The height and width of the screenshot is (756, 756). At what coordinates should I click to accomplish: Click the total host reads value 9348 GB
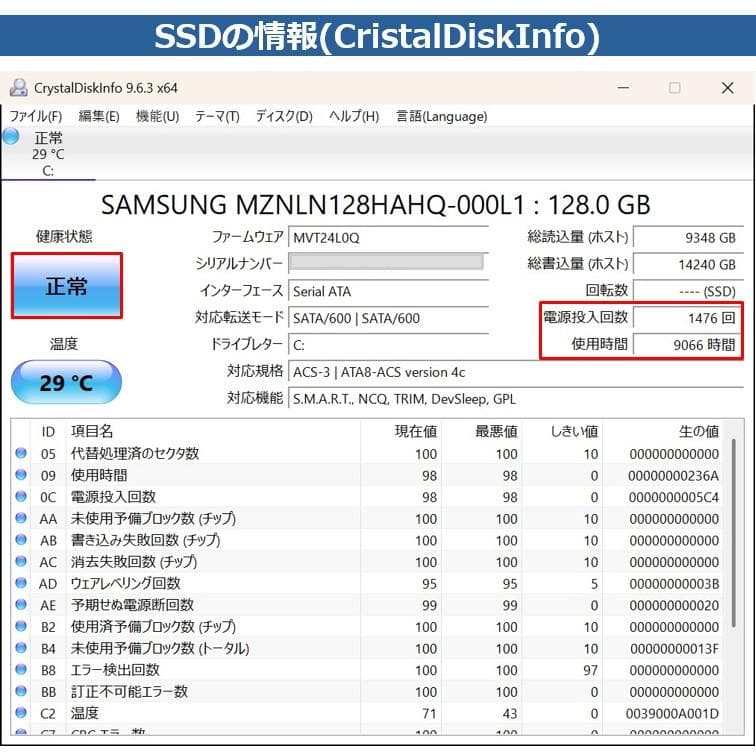point(688,238)
